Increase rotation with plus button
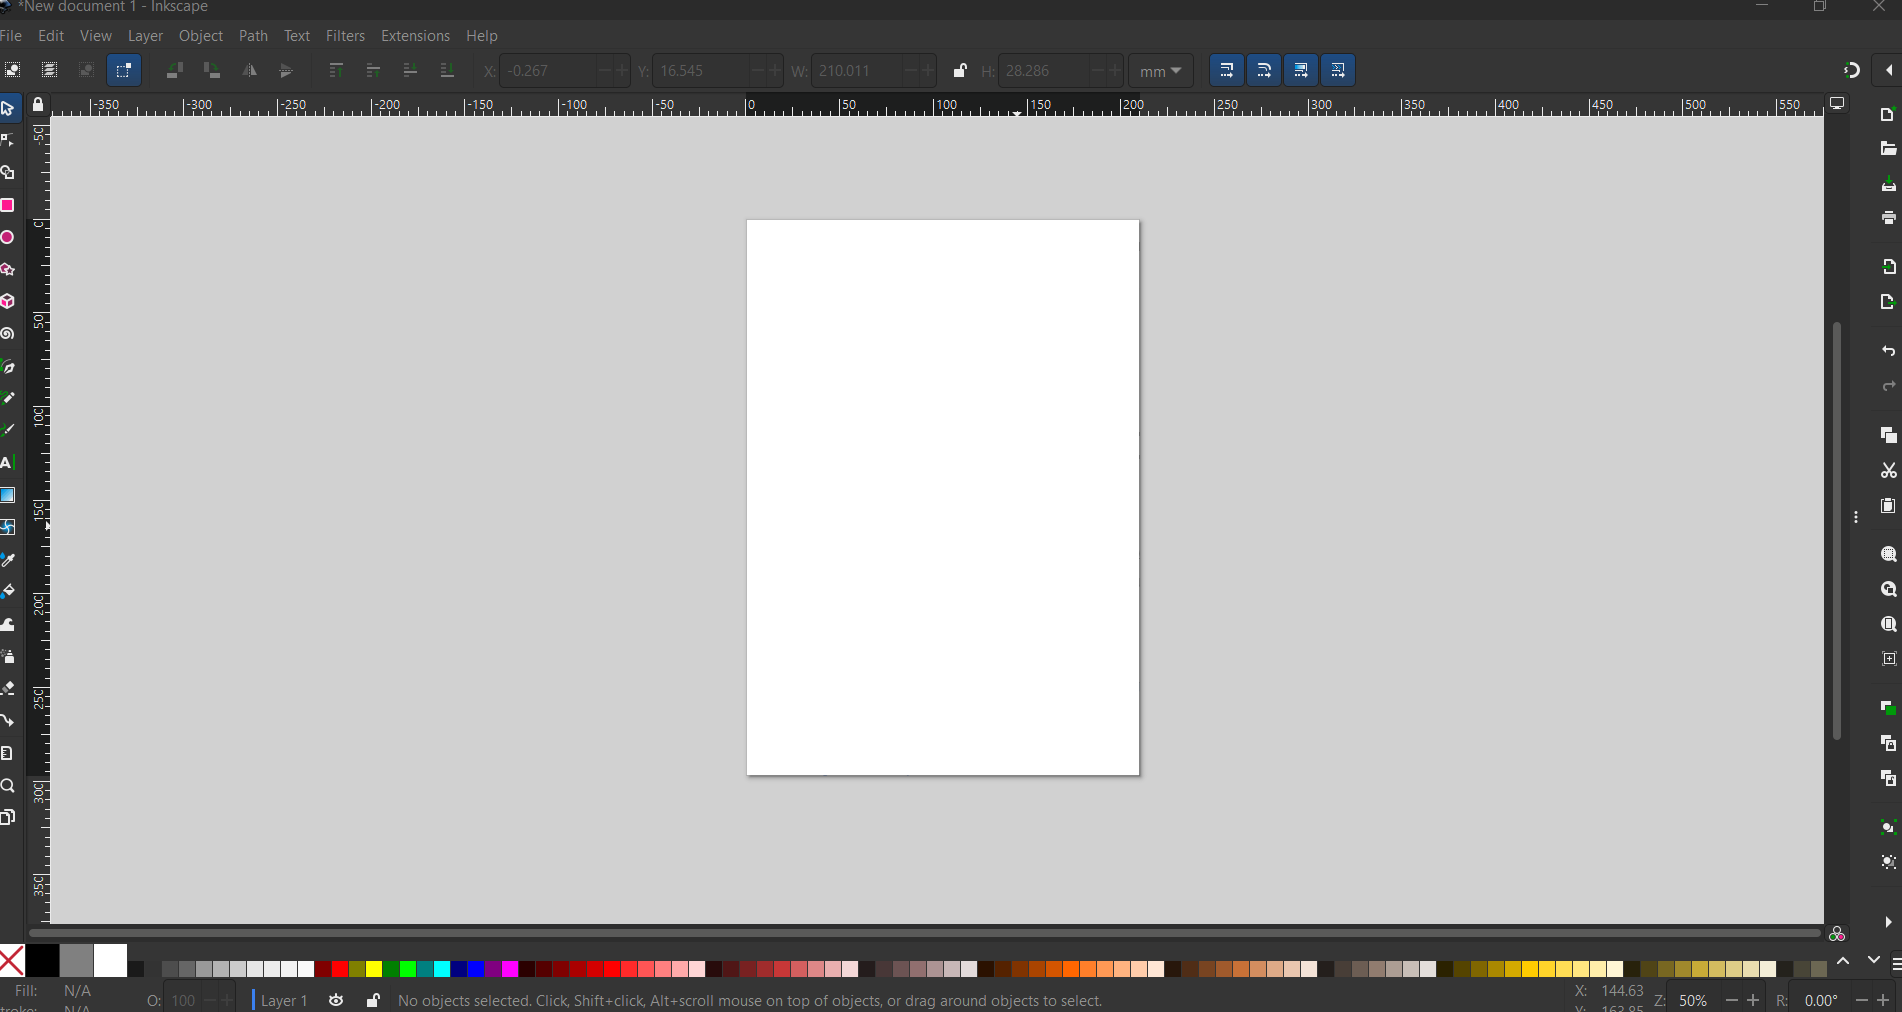The height and width of the screenshot is (1012, 1902). coord(1883,1000)
